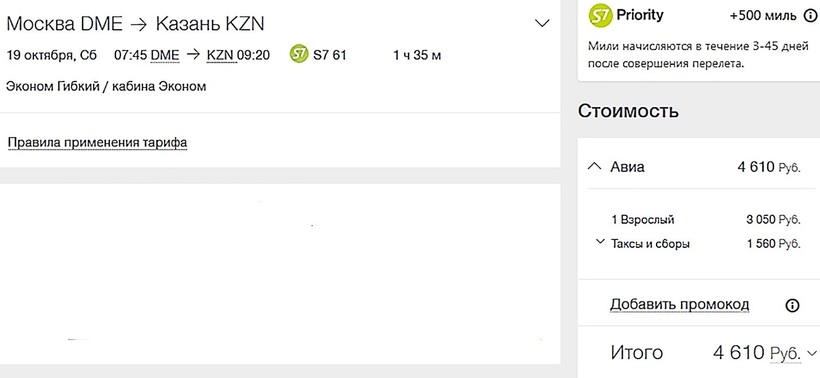Click the date 19 октября, Сб
The width and height of the screenshot is (820, 378).
51,55
